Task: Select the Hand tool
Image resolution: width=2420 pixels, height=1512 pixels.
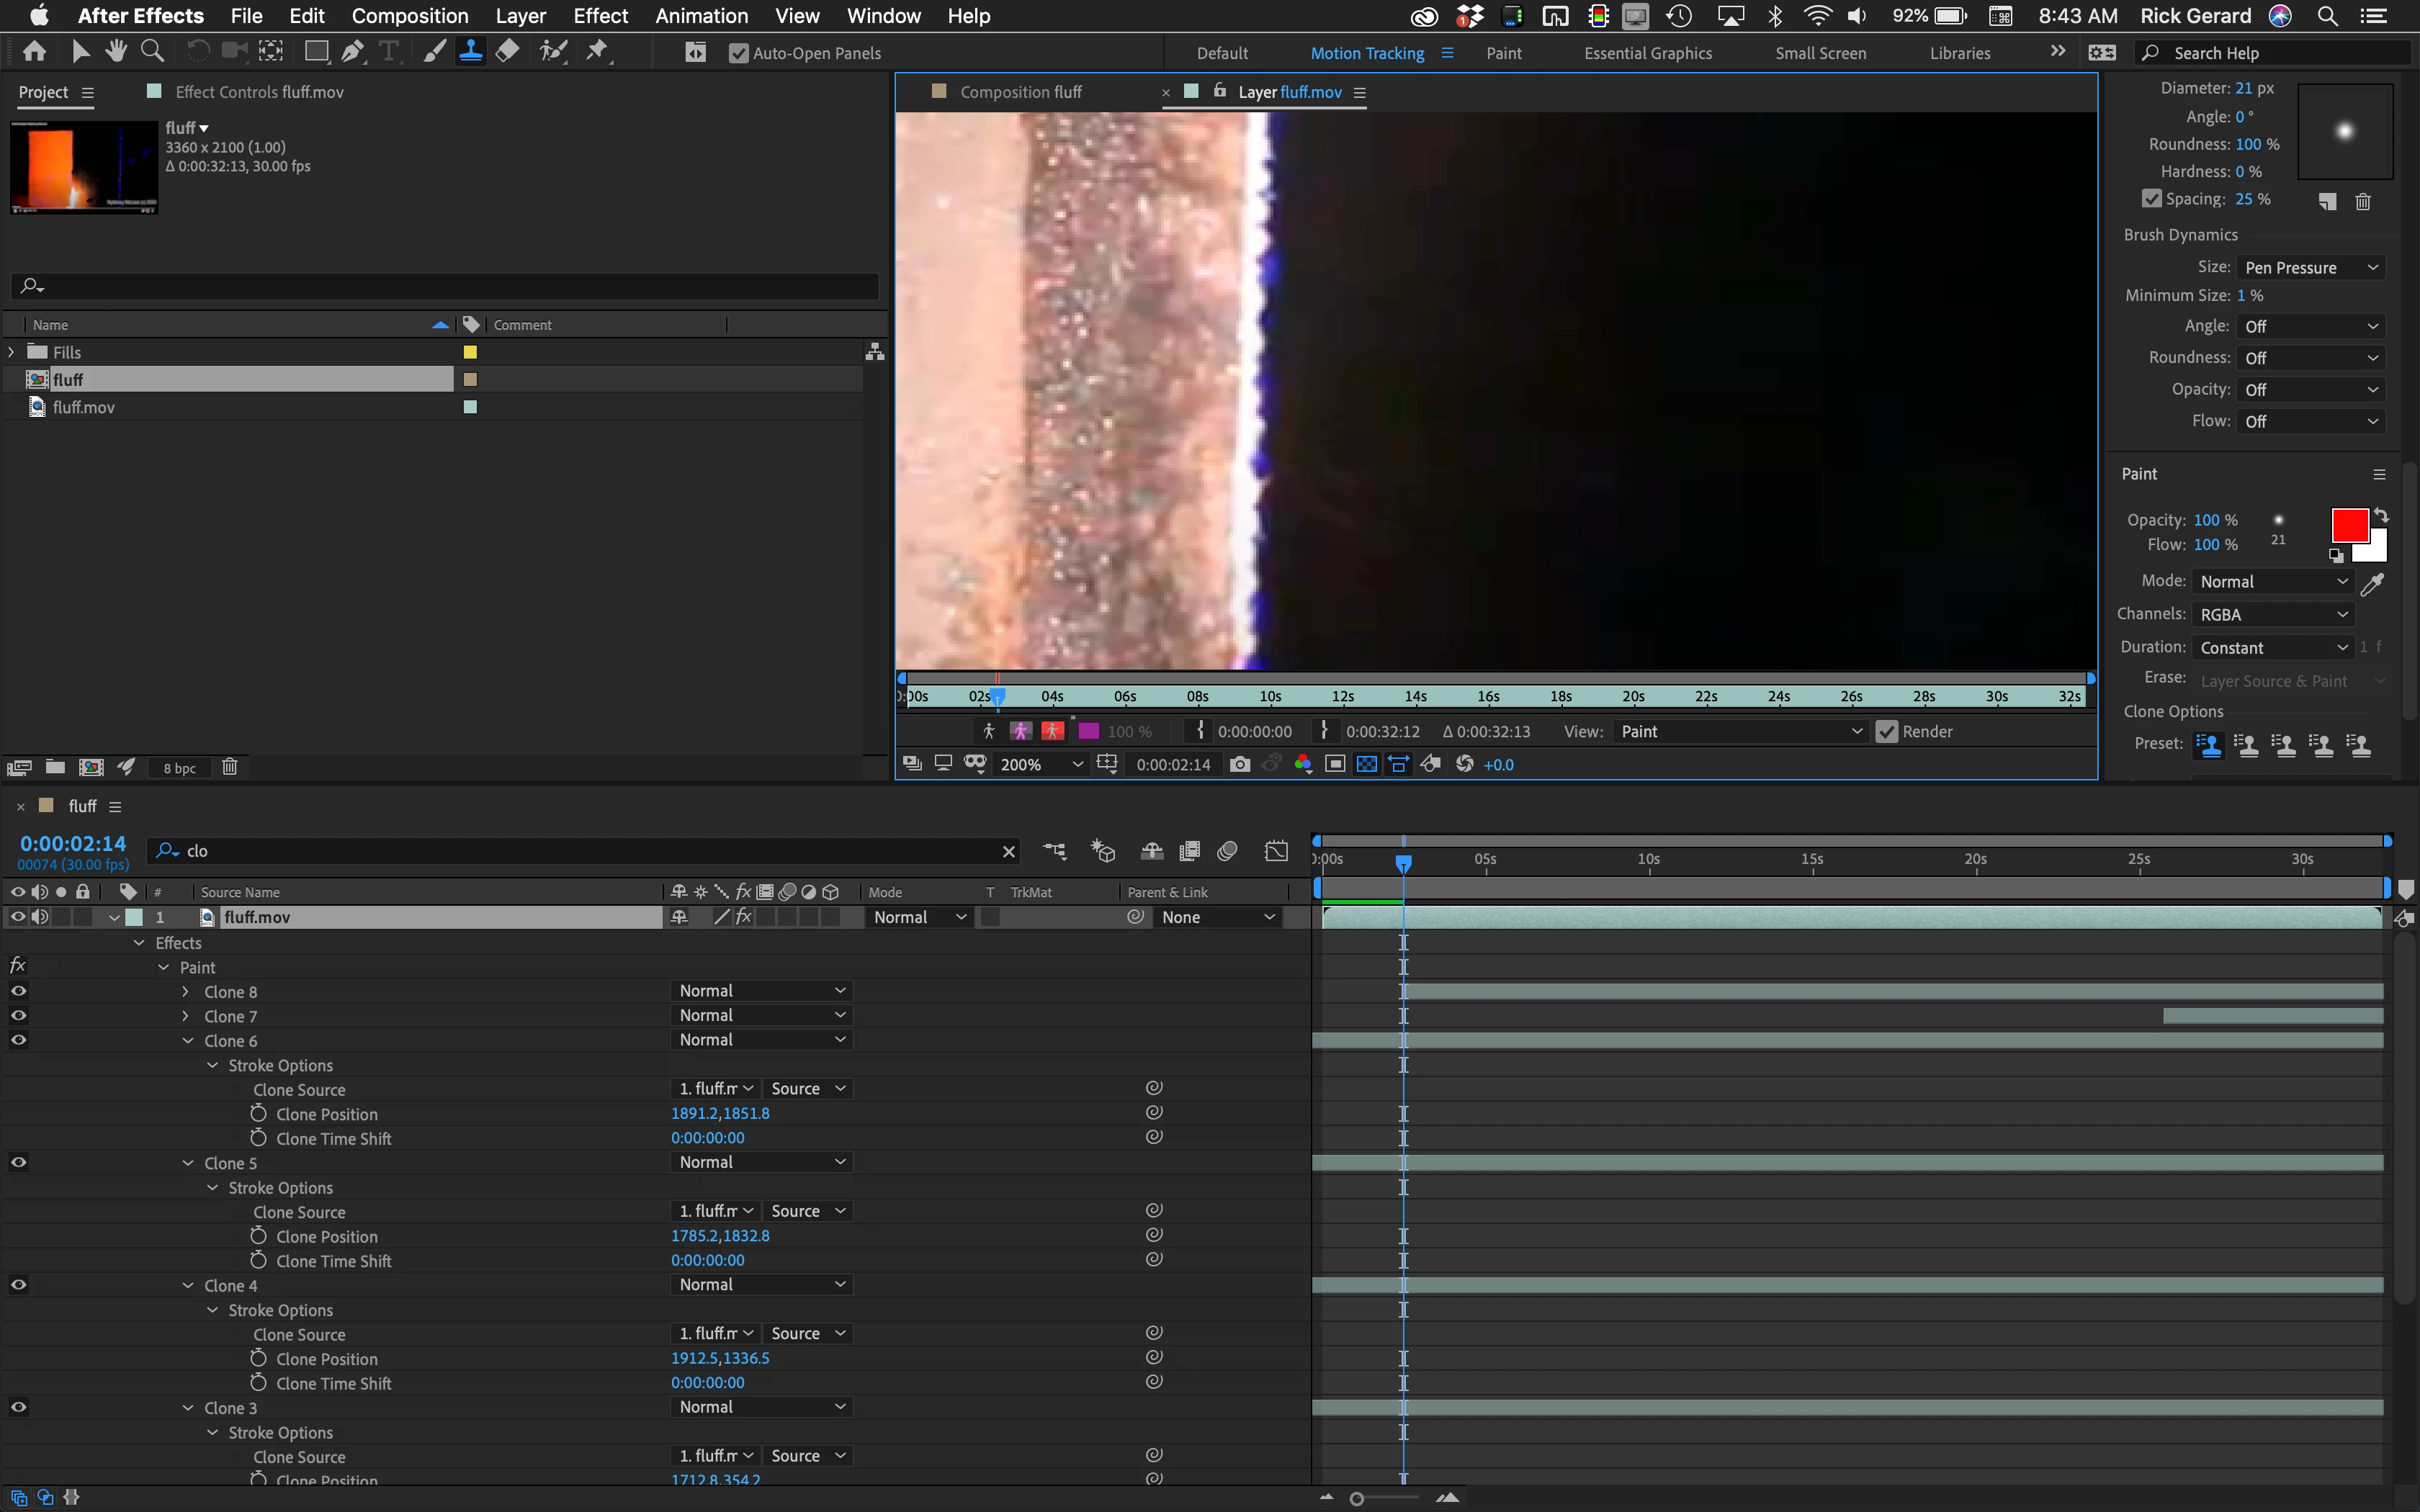Action: (116, 51)
